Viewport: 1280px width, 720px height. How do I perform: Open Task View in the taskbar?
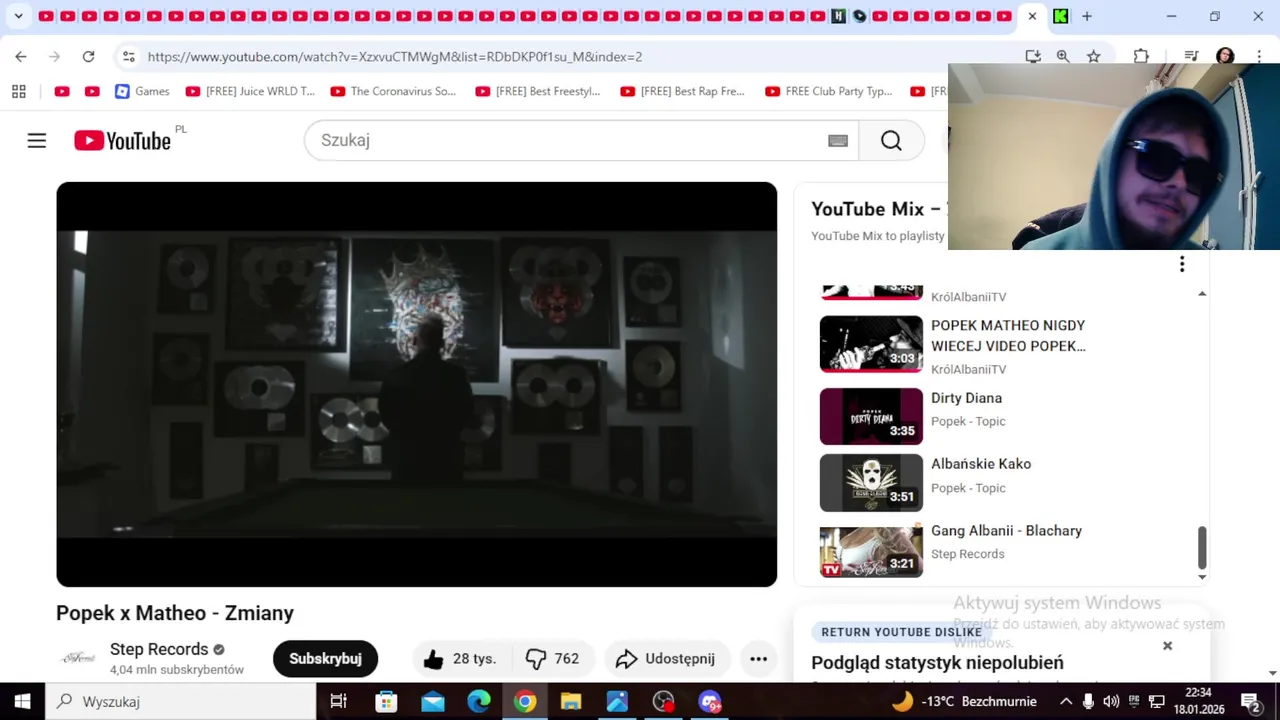338,702
